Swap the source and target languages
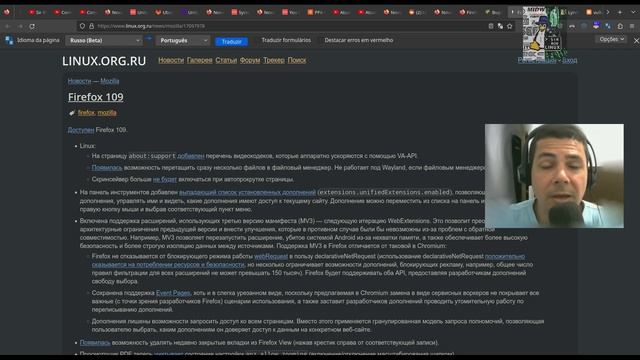 tap(149, 38)
